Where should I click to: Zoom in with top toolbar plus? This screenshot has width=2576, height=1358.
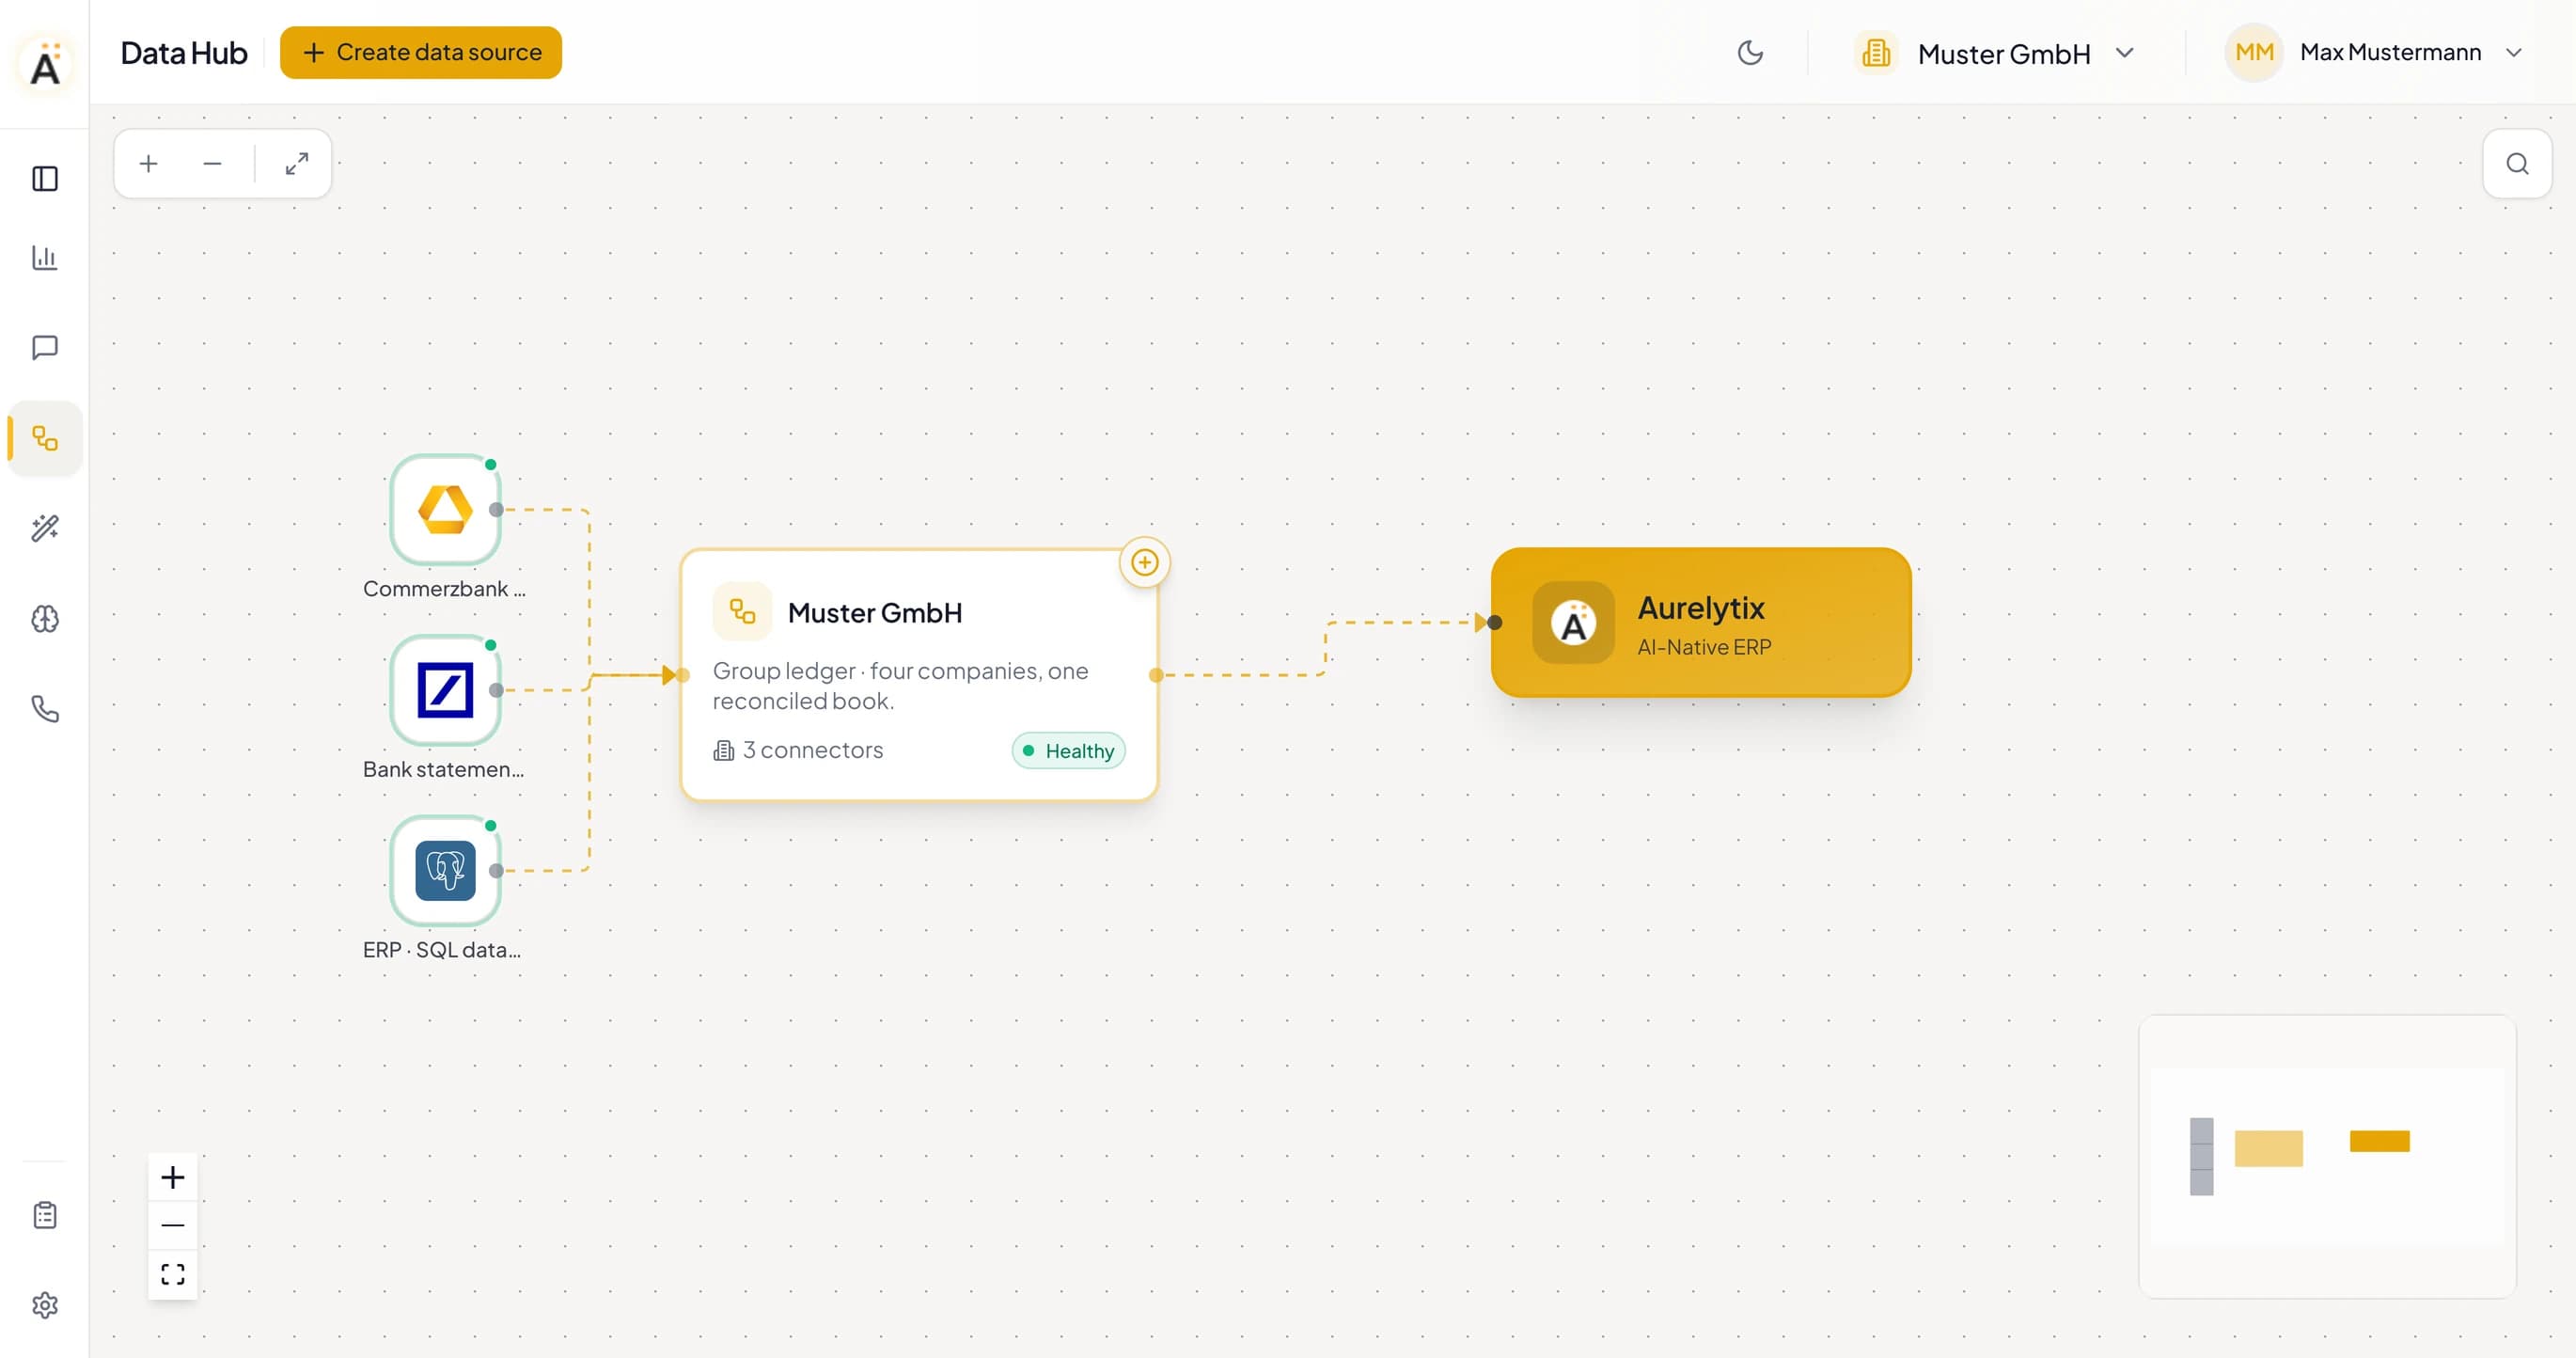pos(148,163)
